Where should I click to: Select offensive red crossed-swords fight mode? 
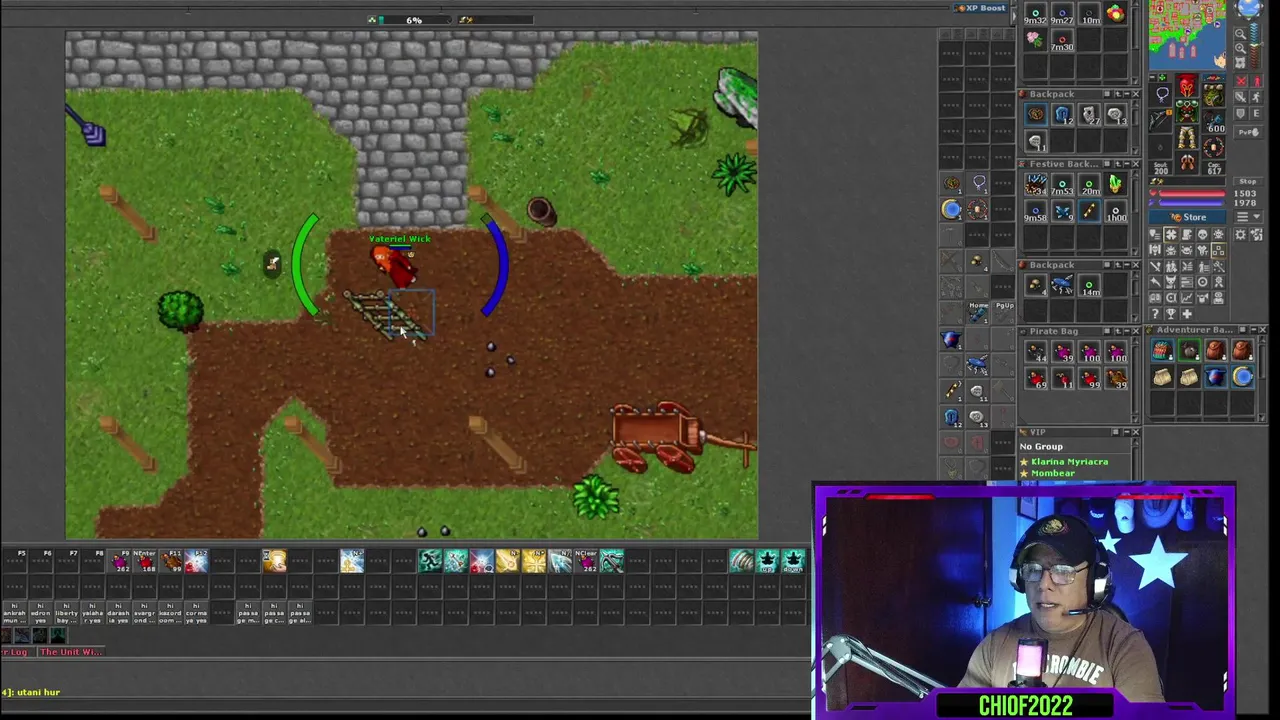pyautogui.click(x=1241, y=81)
